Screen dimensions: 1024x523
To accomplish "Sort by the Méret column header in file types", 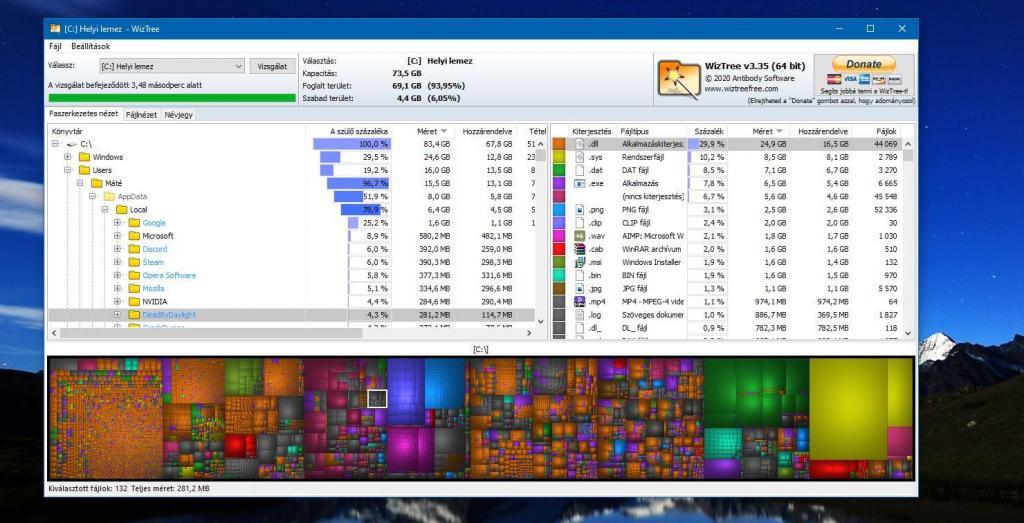I will (765, 131).
